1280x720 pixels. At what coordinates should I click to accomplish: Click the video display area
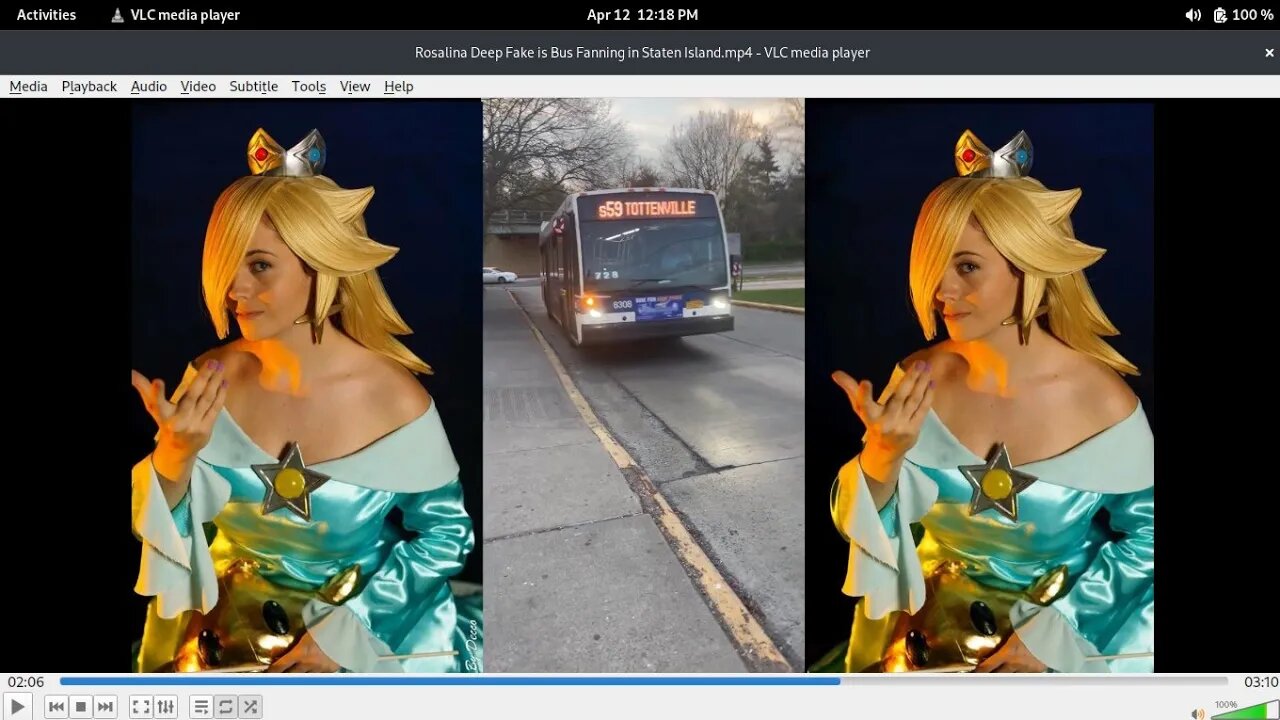[x=642, y=385]
